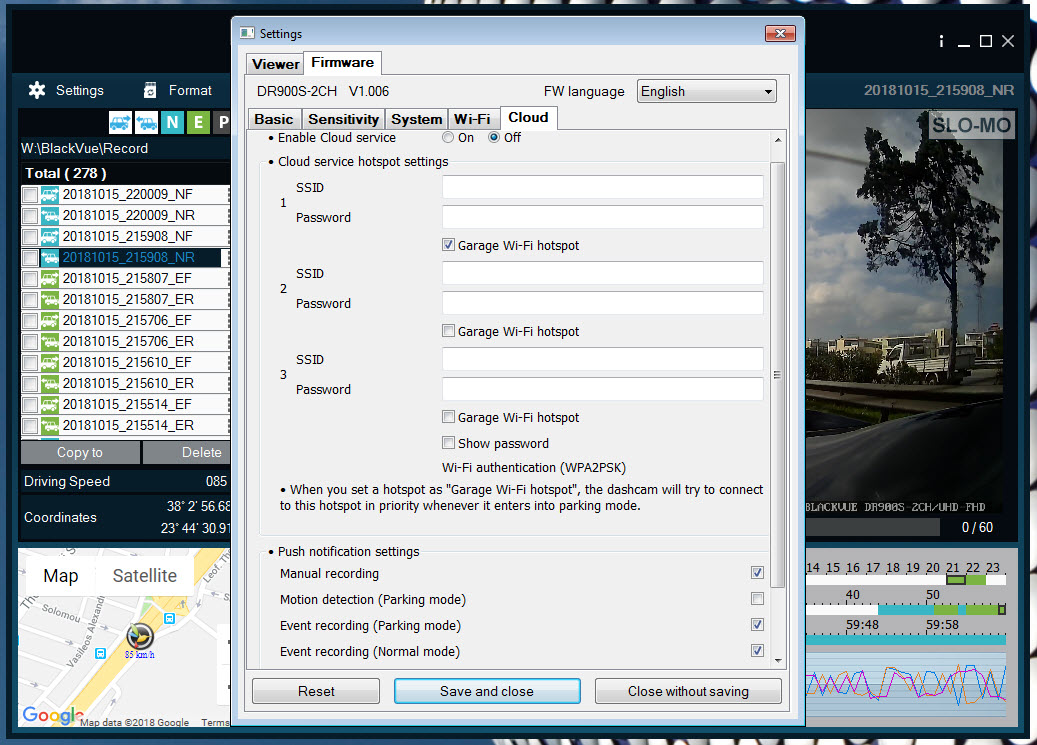Open the Sensitivity tab
The height and width of the screenshot is (745, 1037).
point(343,119)
